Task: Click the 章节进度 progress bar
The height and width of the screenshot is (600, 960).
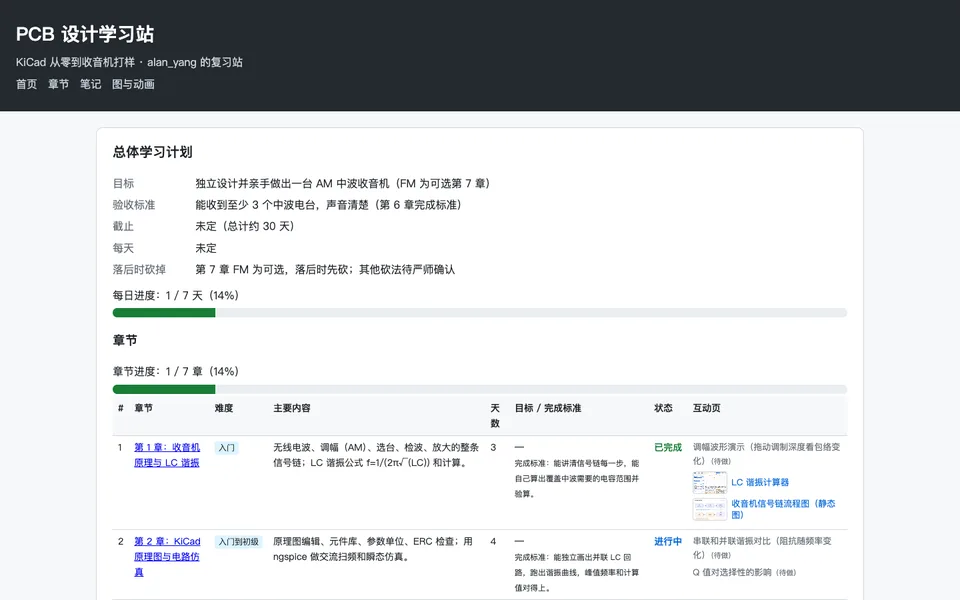Action: tap(479, 389)
